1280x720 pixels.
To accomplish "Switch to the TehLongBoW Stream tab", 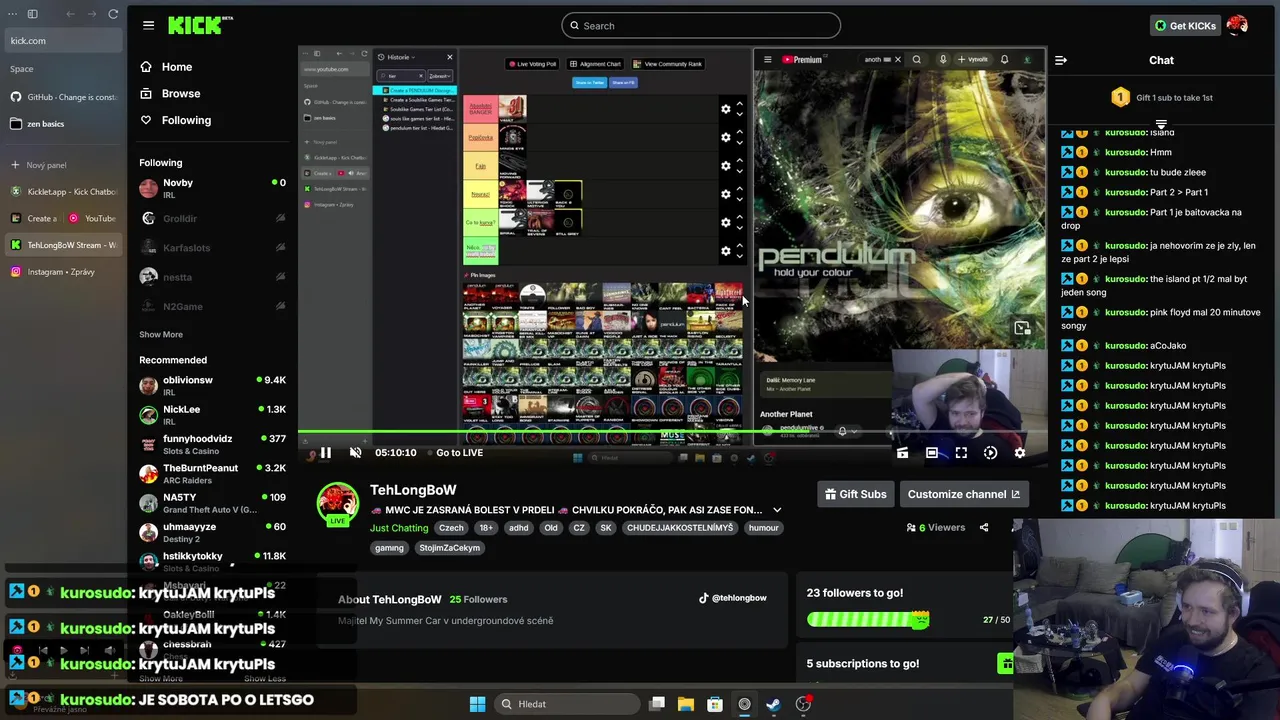I will pos(63,245).
